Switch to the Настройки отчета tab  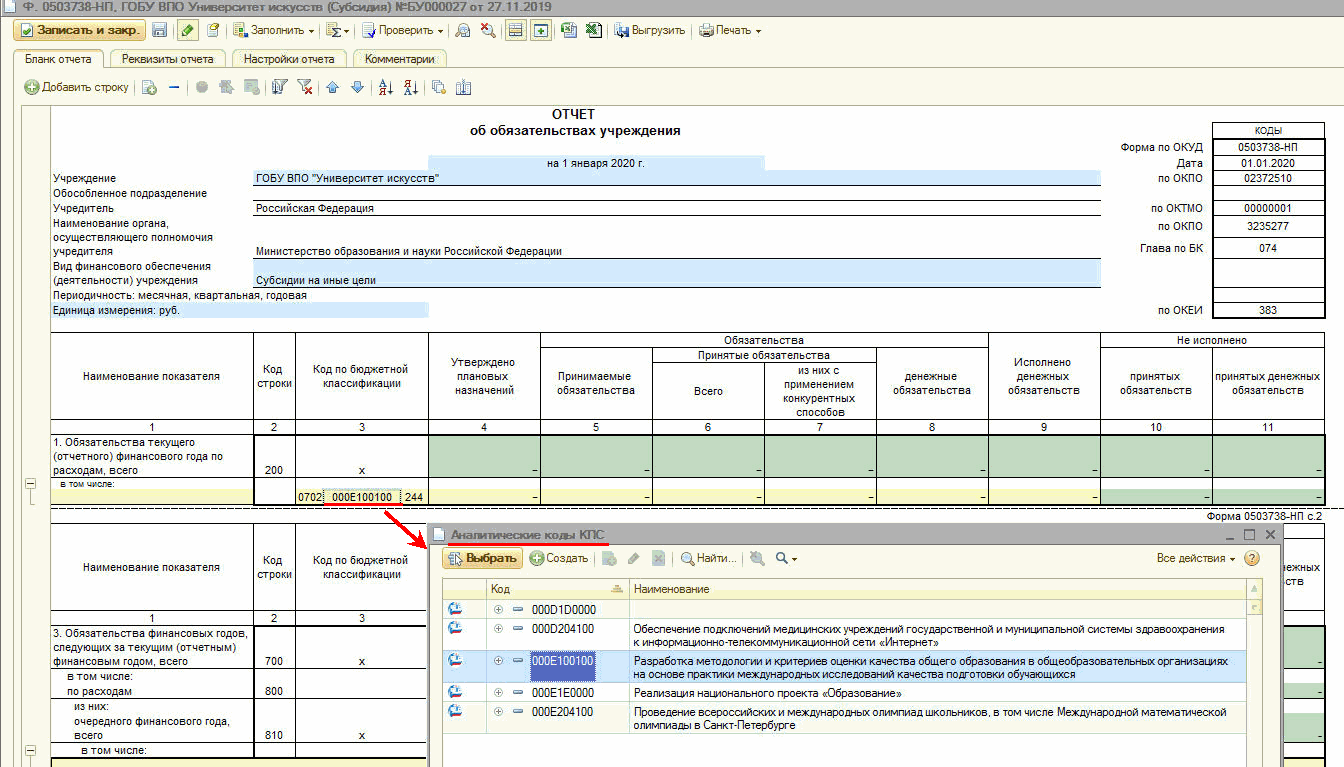[x=289, y=59]
